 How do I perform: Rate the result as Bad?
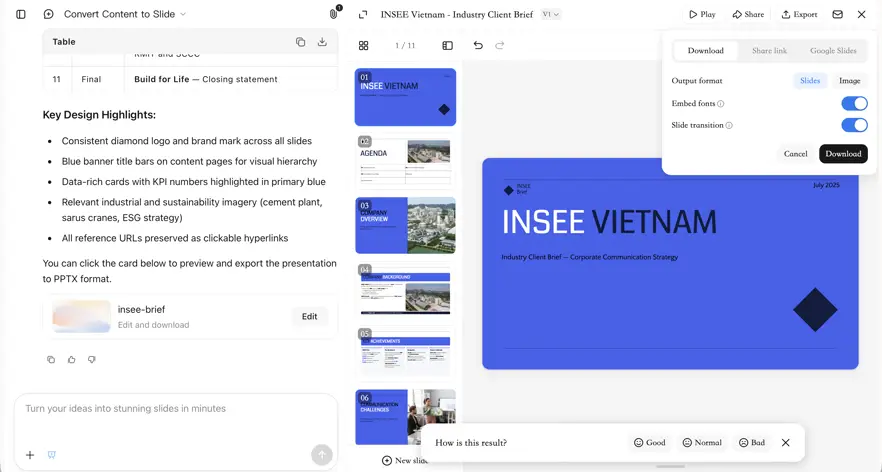(x=752, y=443)
